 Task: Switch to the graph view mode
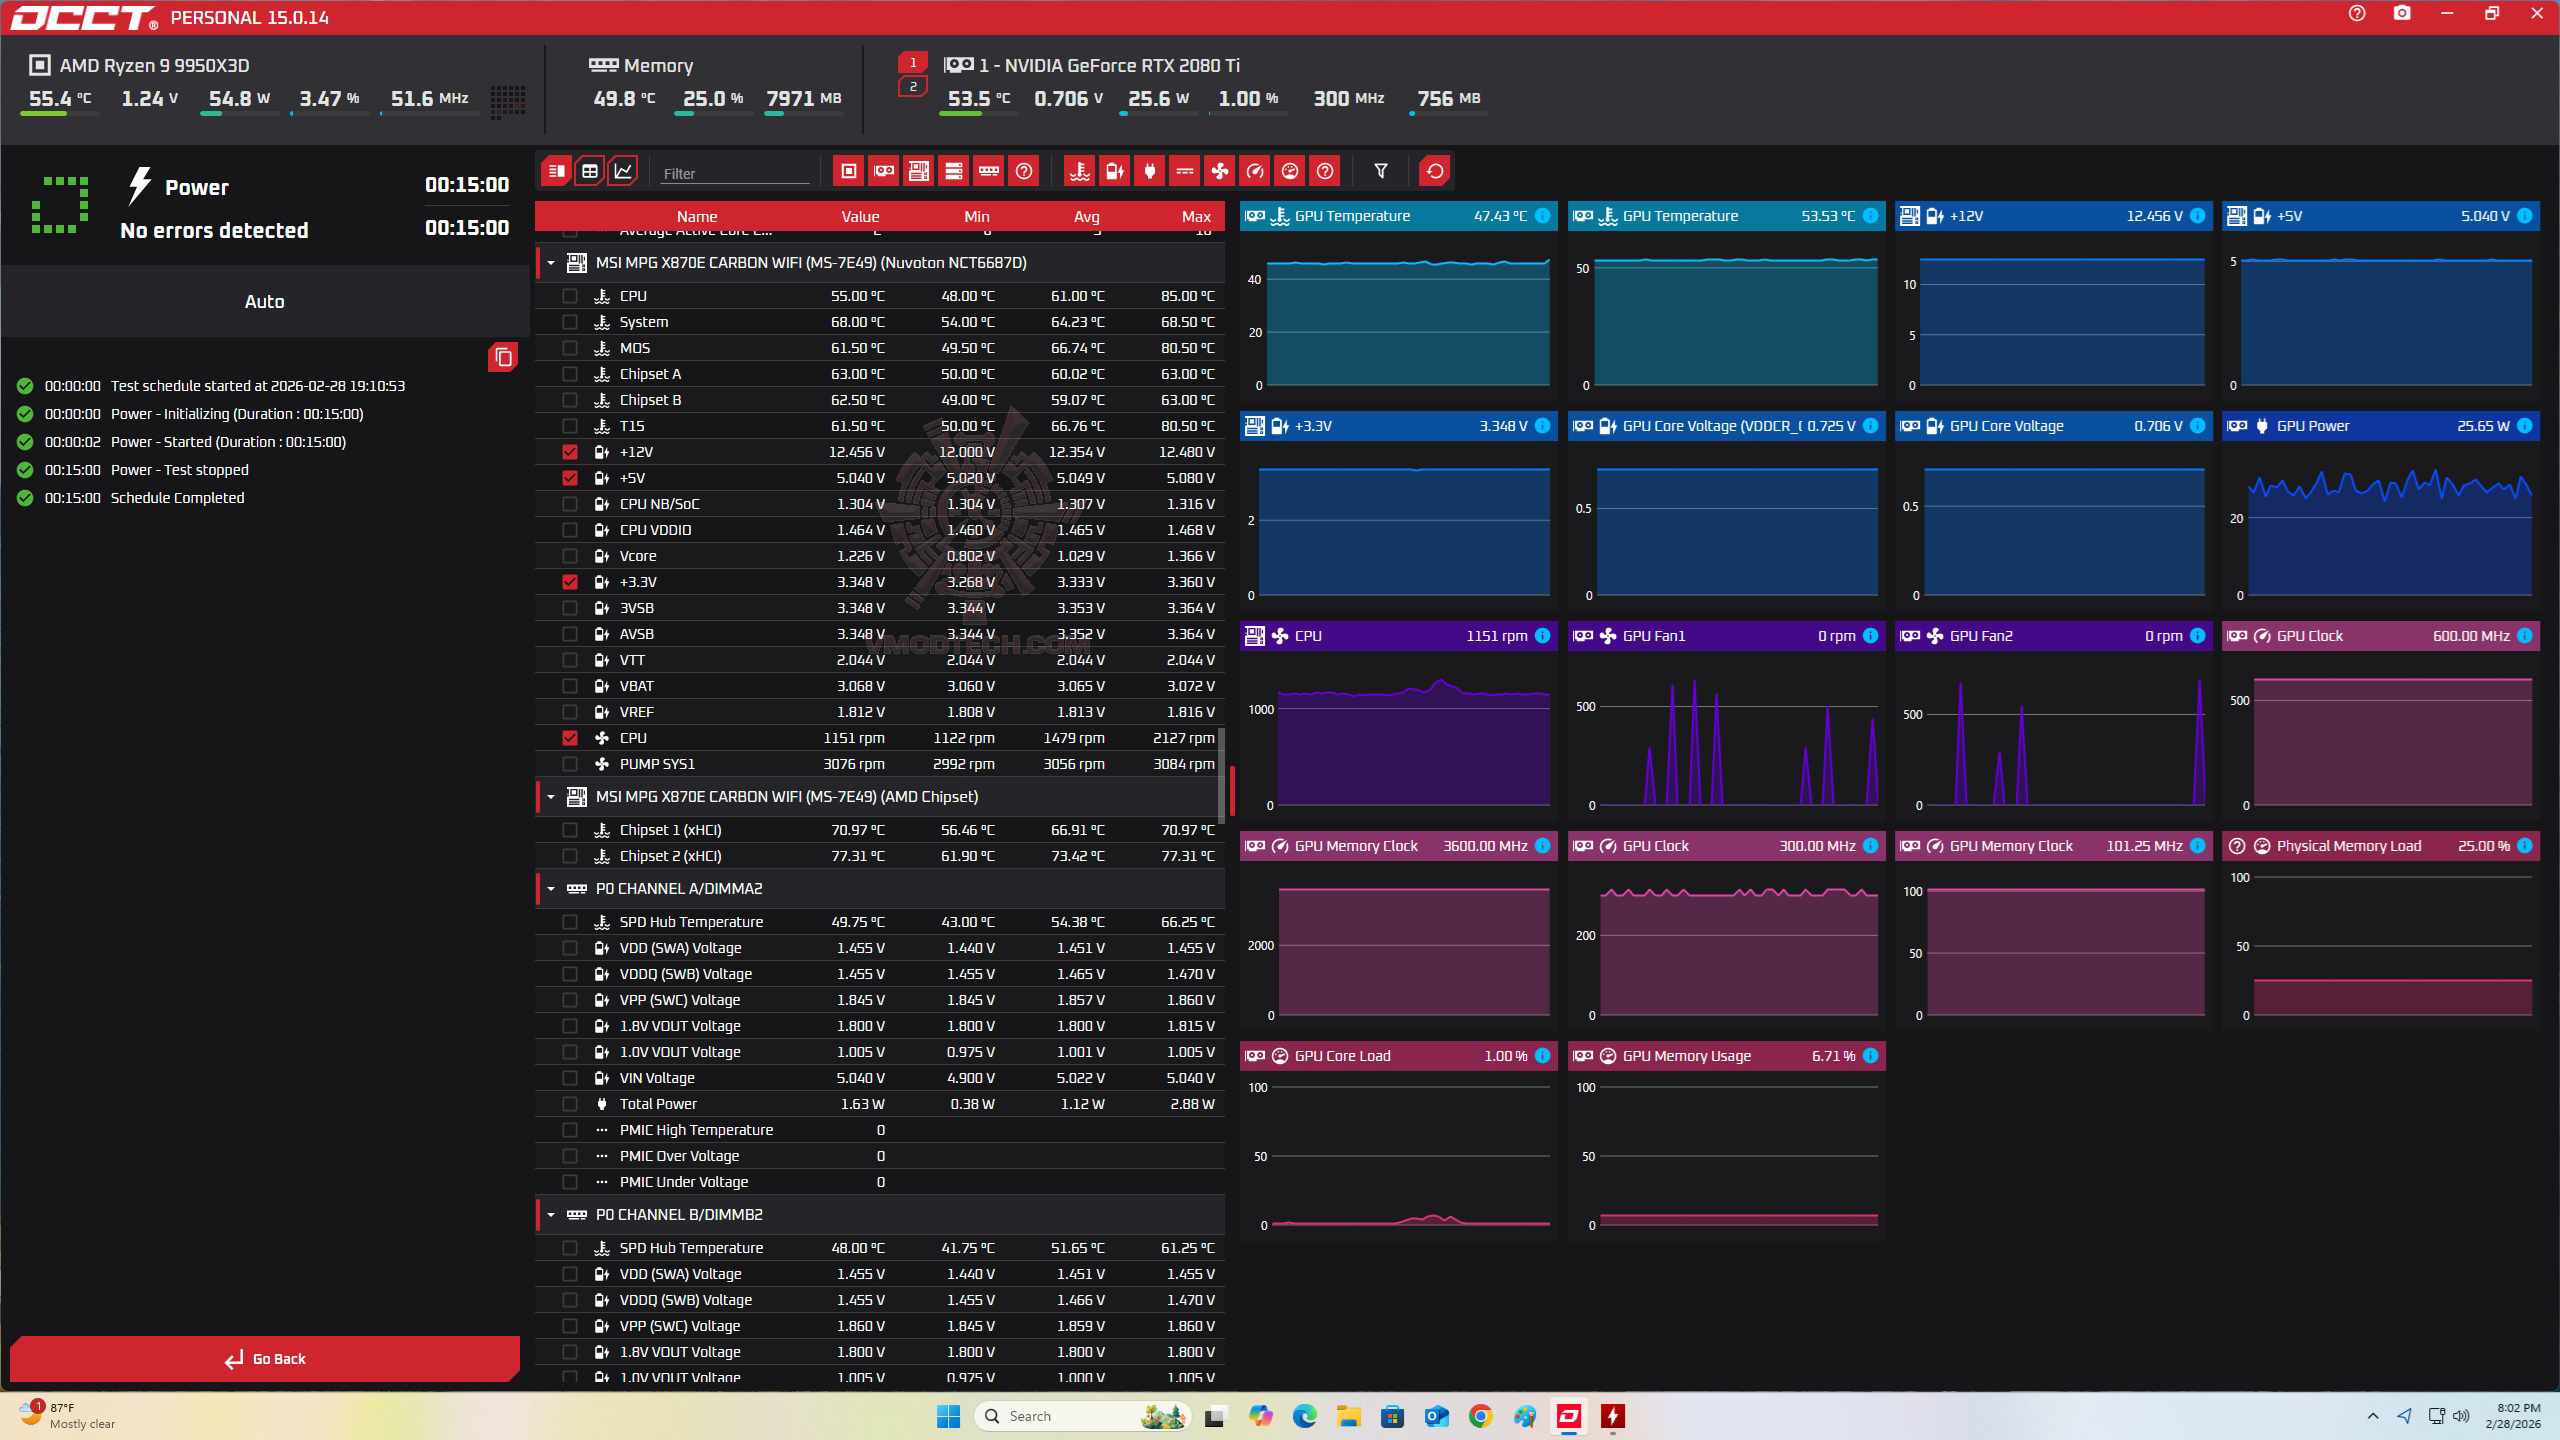pos(623,171)
